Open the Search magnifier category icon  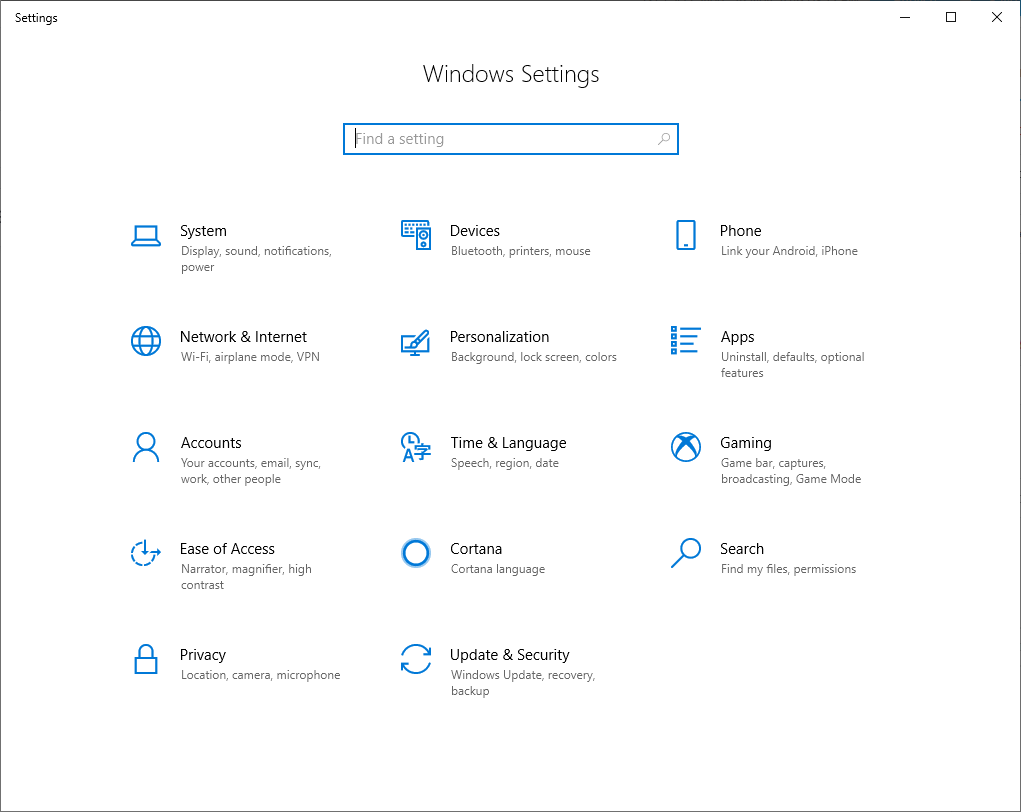[x=686, y=553]
